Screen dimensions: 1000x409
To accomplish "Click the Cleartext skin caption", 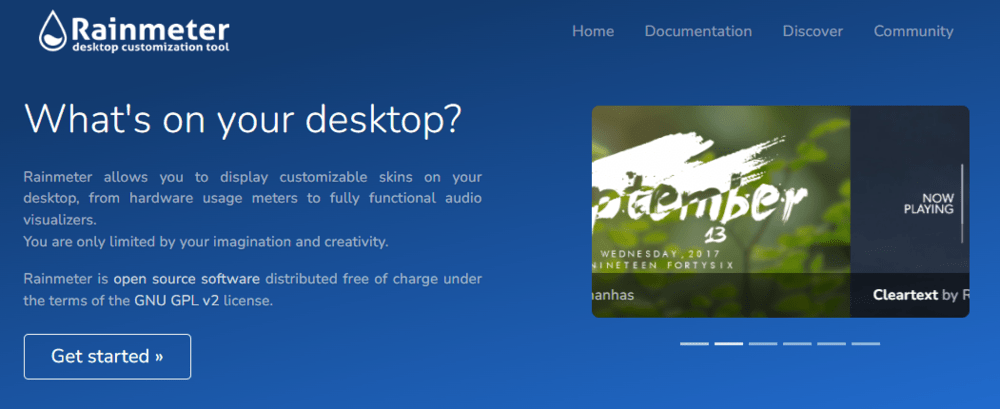I will point(921,295).
